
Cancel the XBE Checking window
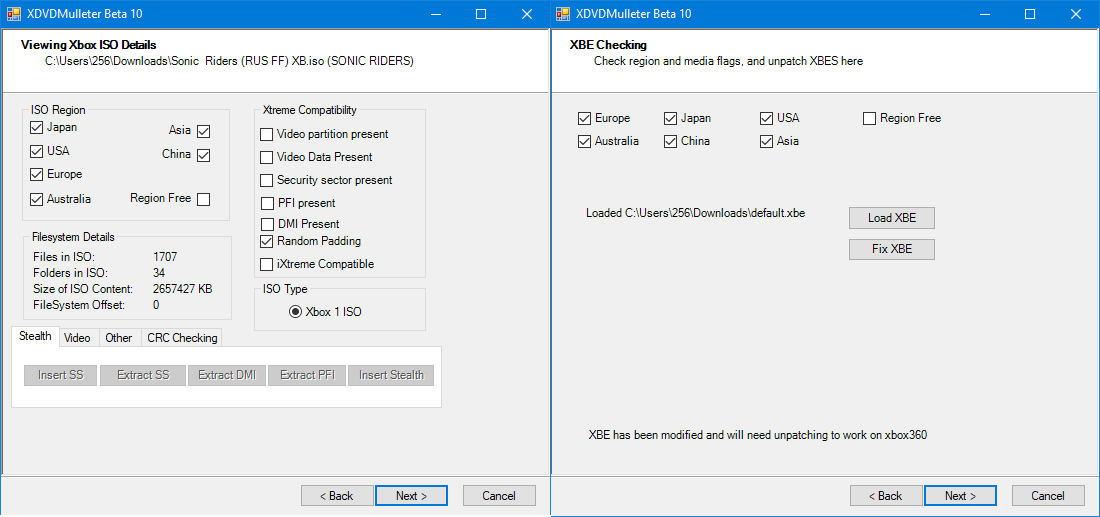pos(1048,496)
